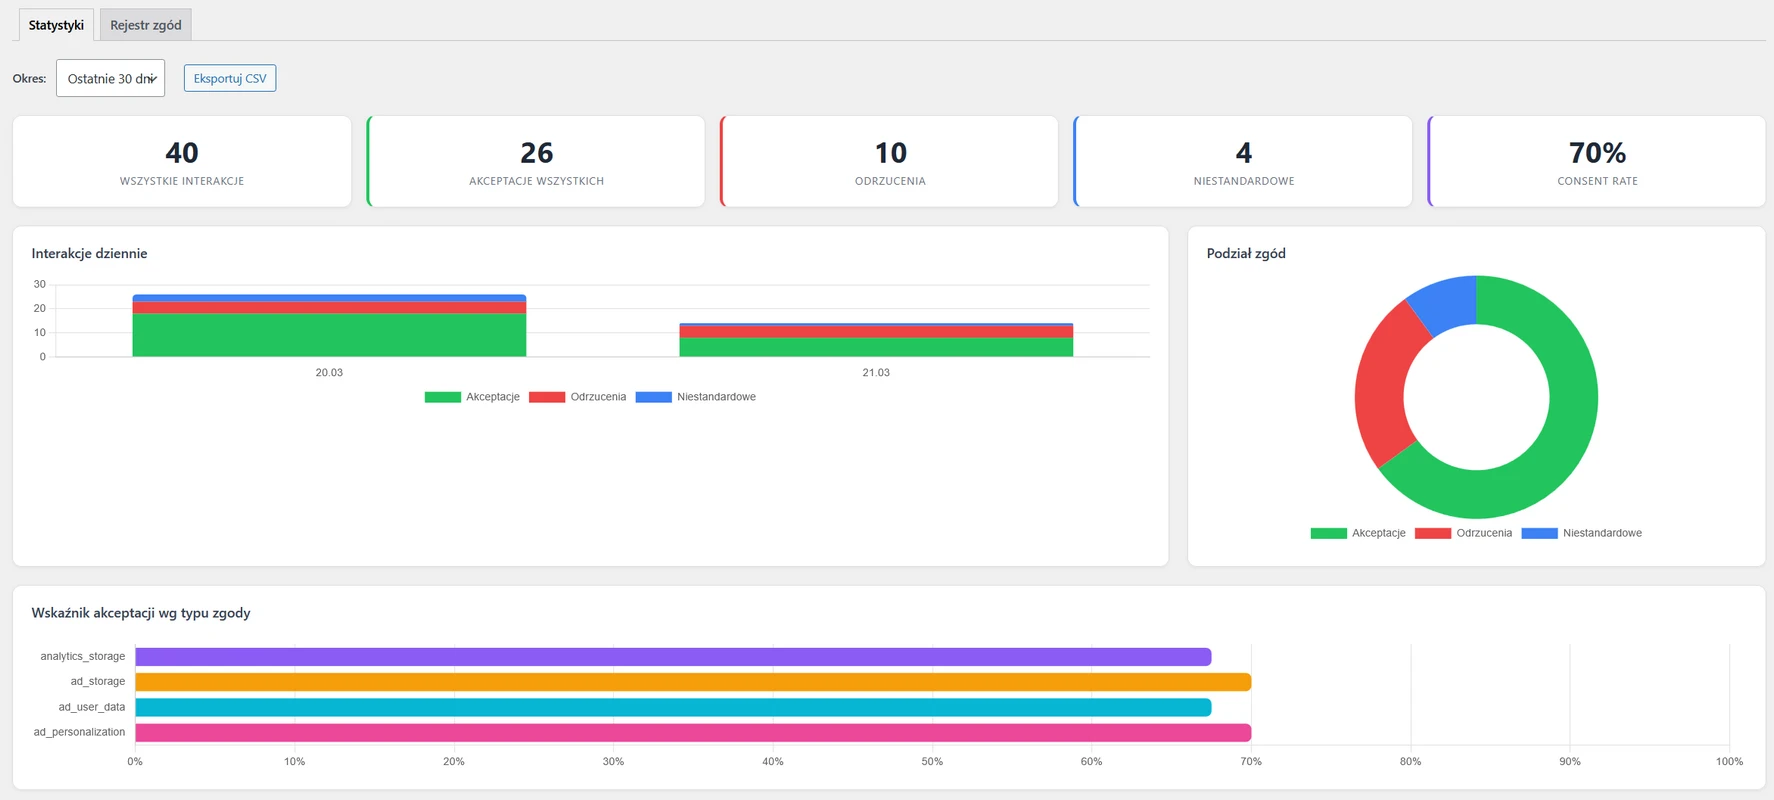Select the green bar for 20.03
The width and height of the screenshot is (1774, 800).
tap(329, 335)
